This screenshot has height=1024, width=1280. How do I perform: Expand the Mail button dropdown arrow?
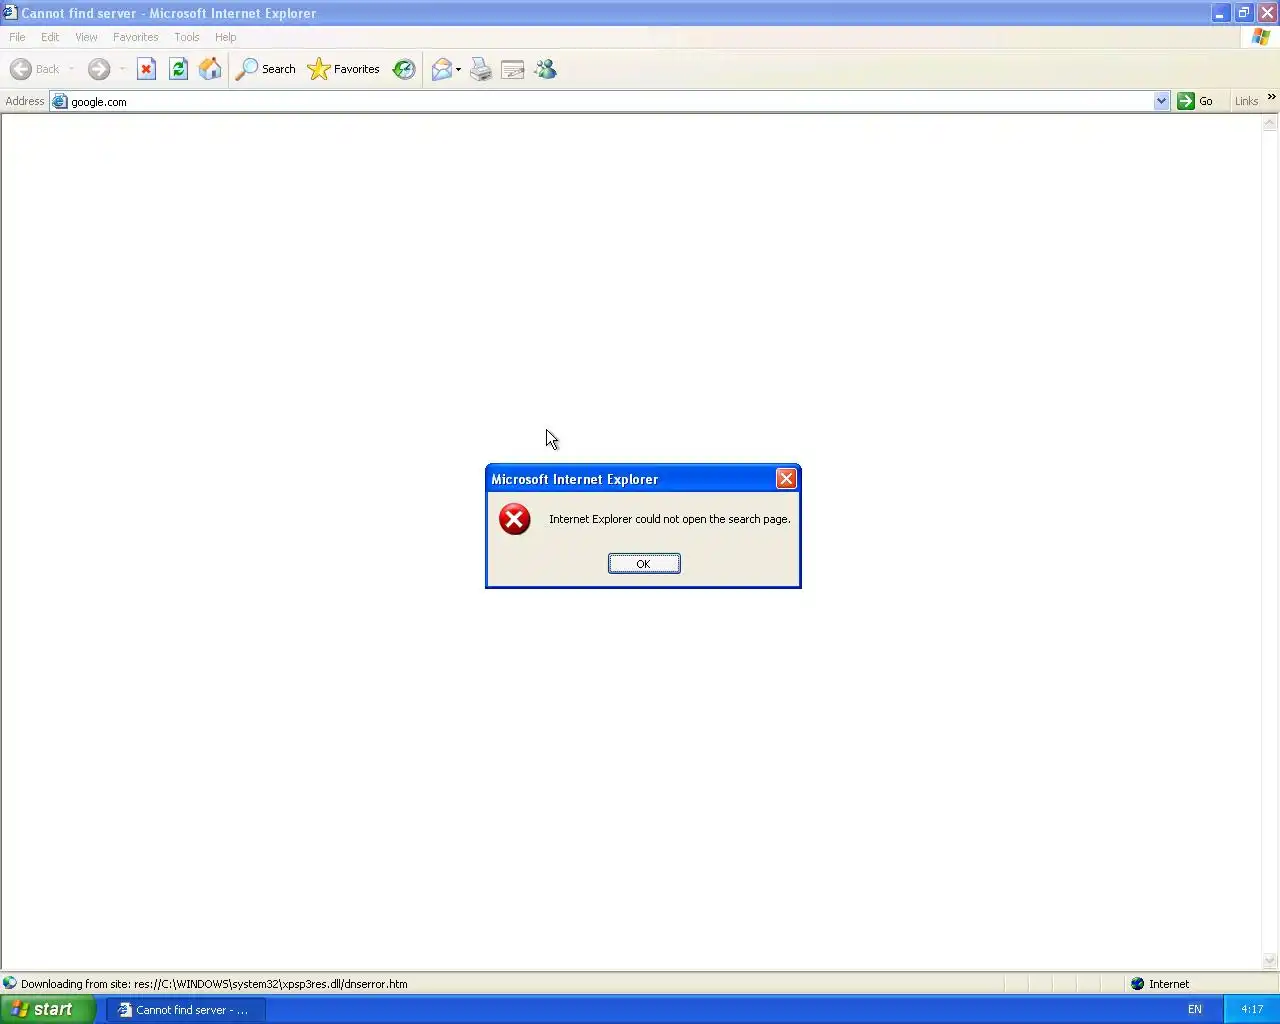pyautogui.click(x=458, y=69)
